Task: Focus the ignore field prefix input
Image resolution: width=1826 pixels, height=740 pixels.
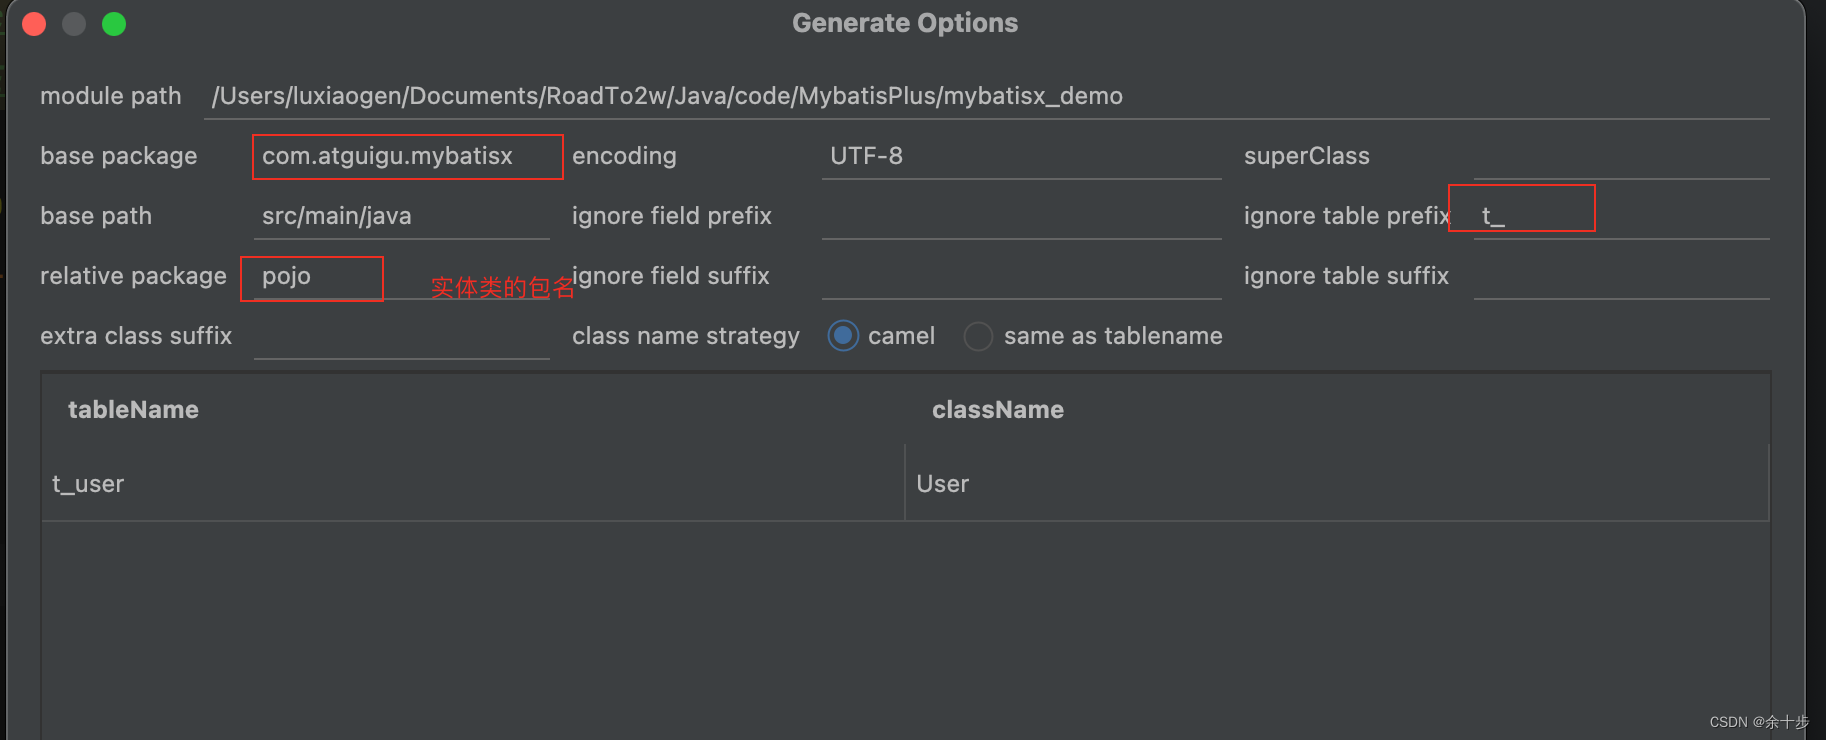Action: point(1020,217)
